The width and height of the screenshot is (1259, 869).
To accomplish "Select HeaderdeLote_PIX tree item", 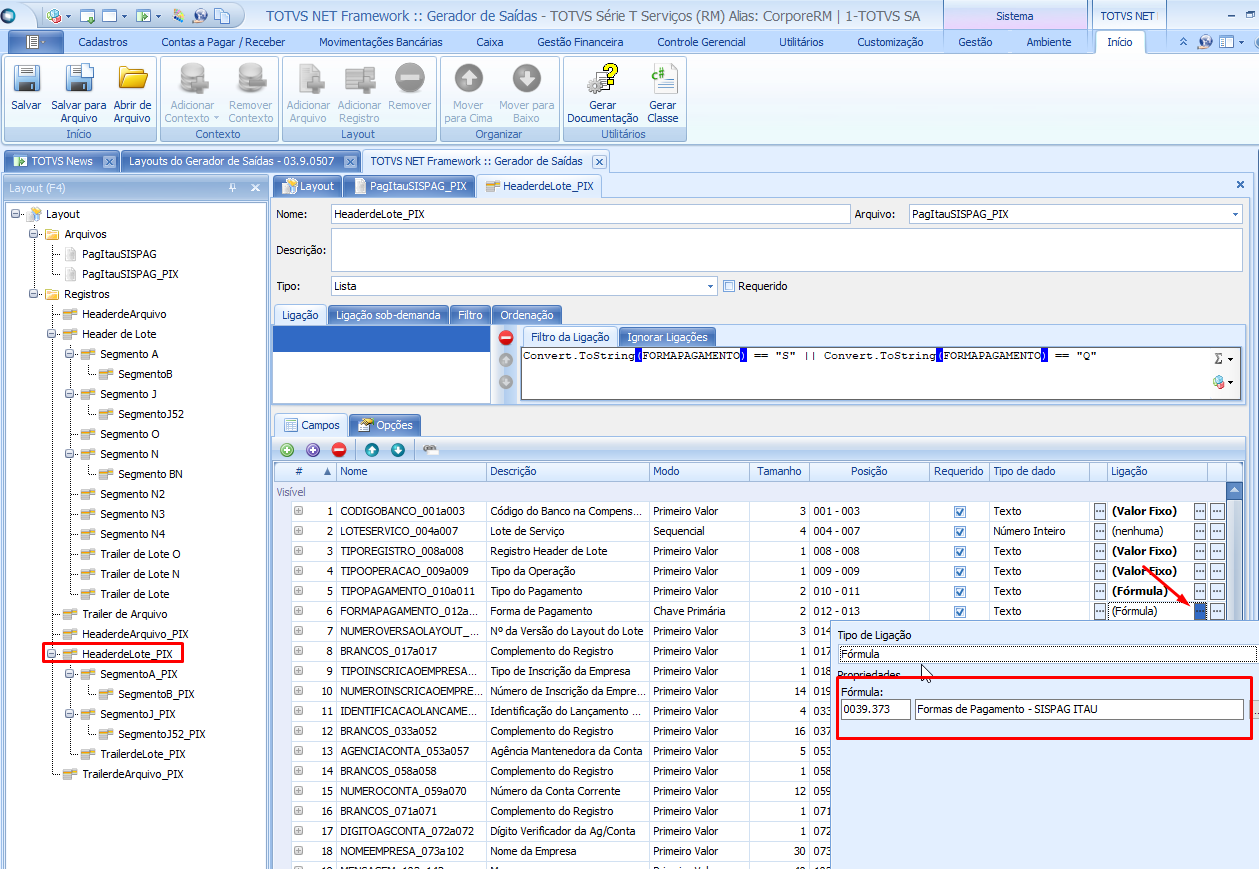I will pyautogui.click(x=127, y=654).
